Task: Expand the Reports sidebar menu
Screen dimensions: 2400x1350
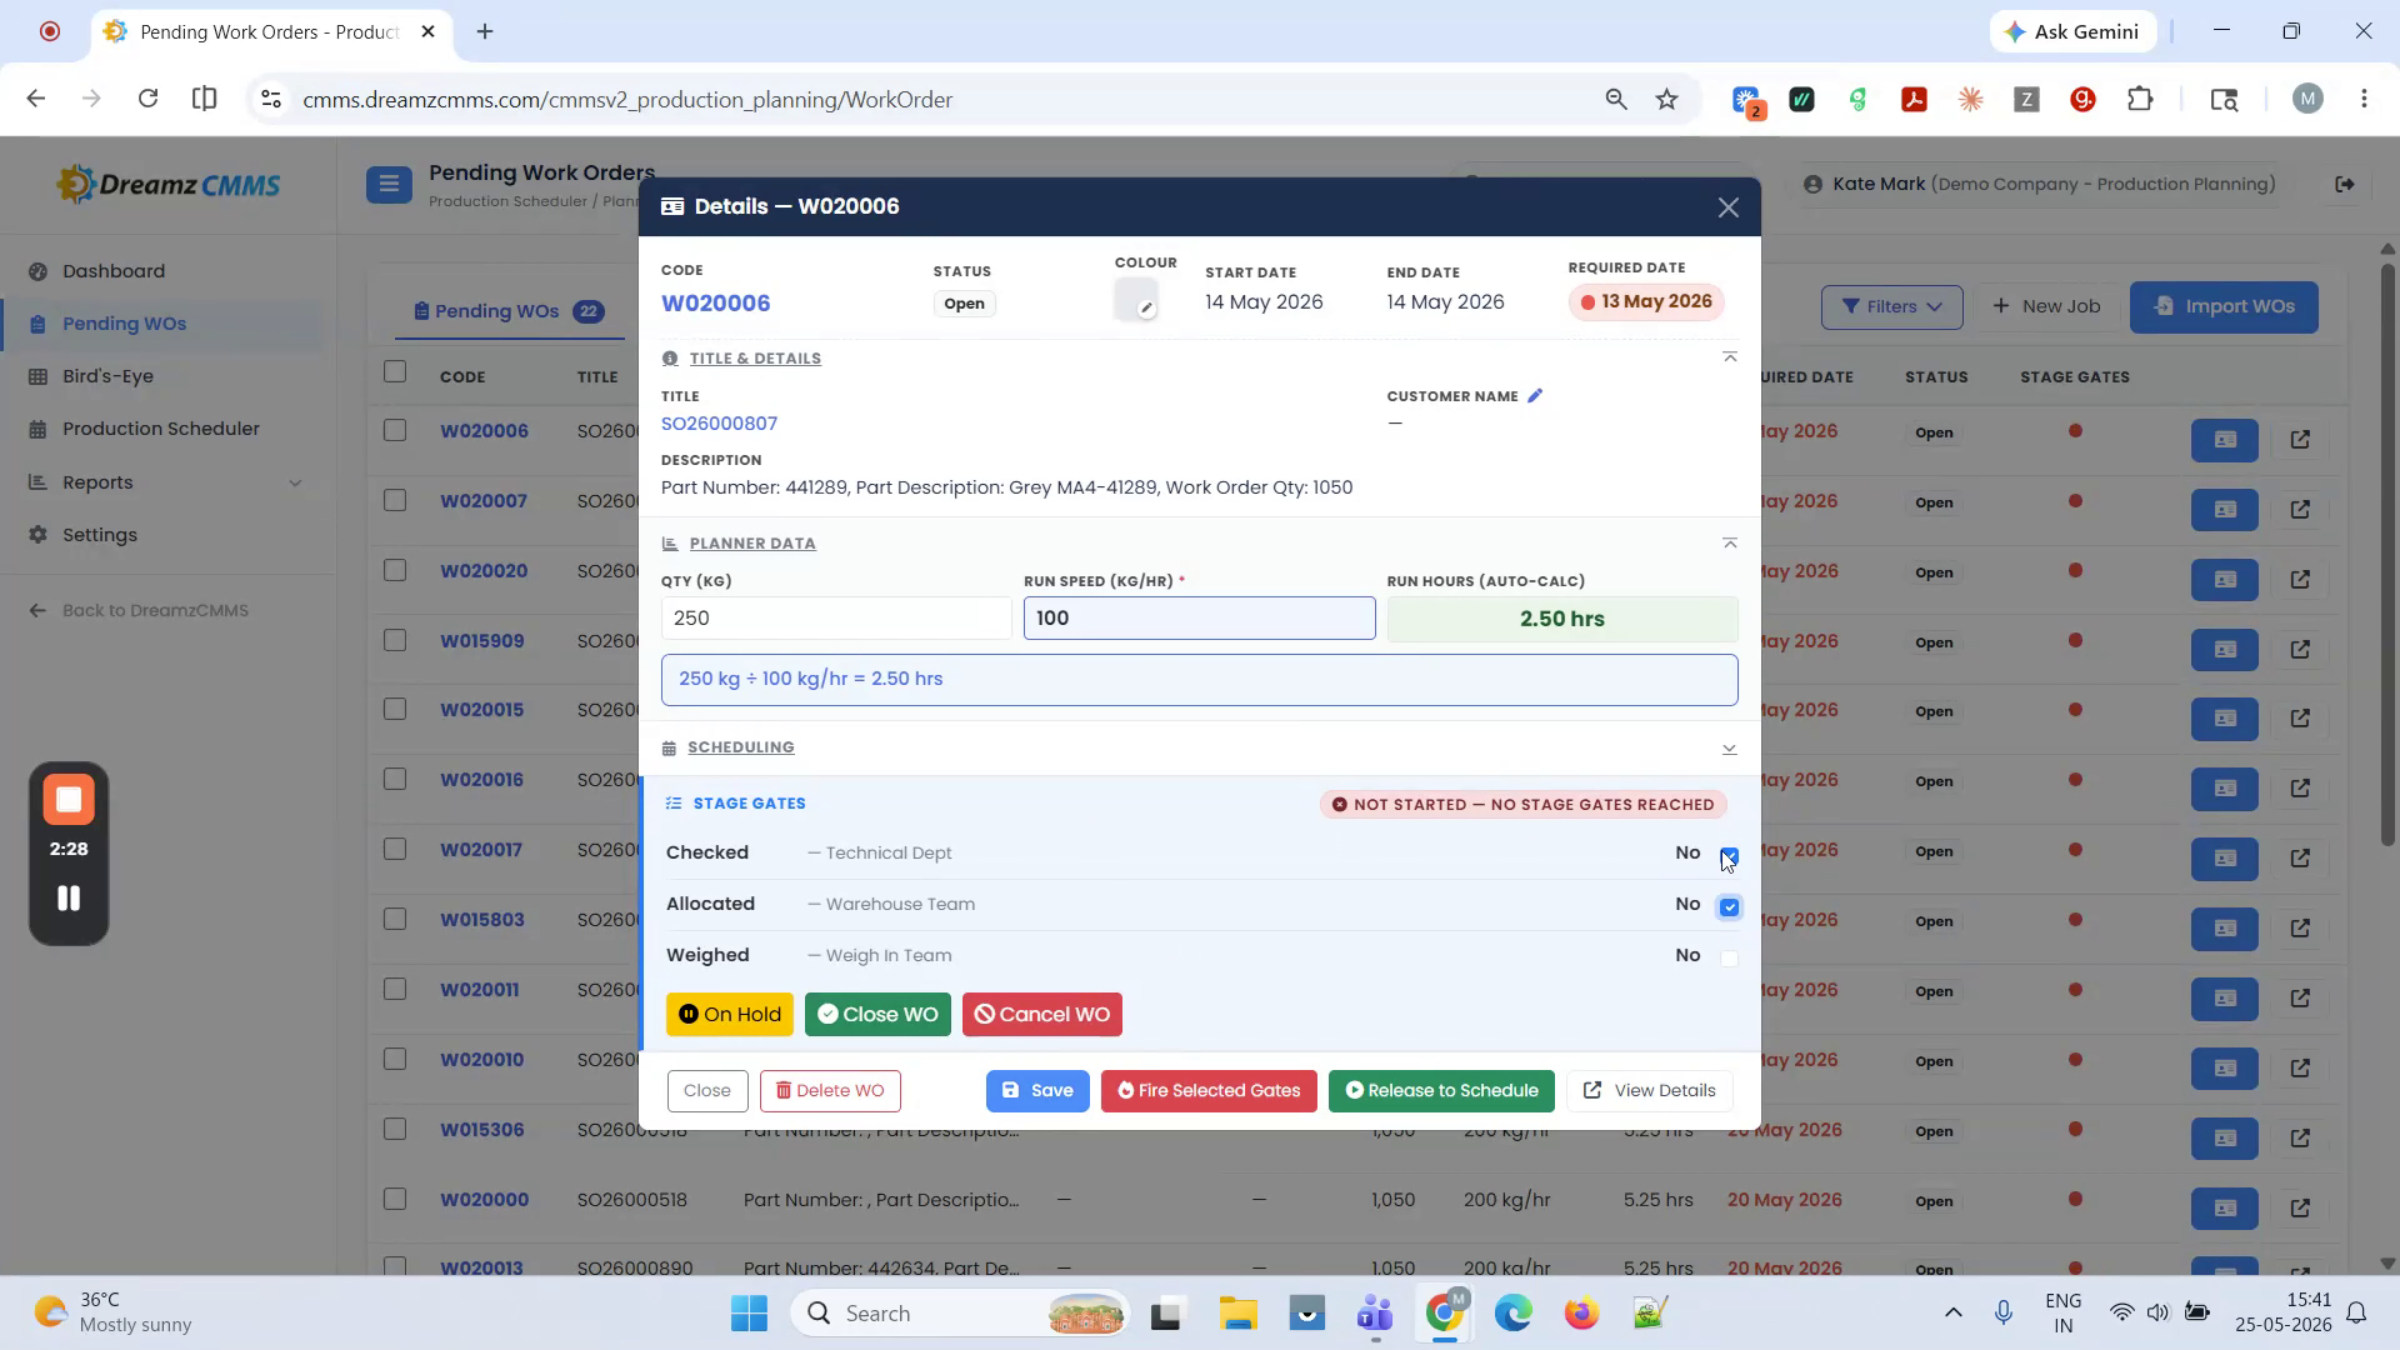Action: pyautogui.click(x=165, y=482)
